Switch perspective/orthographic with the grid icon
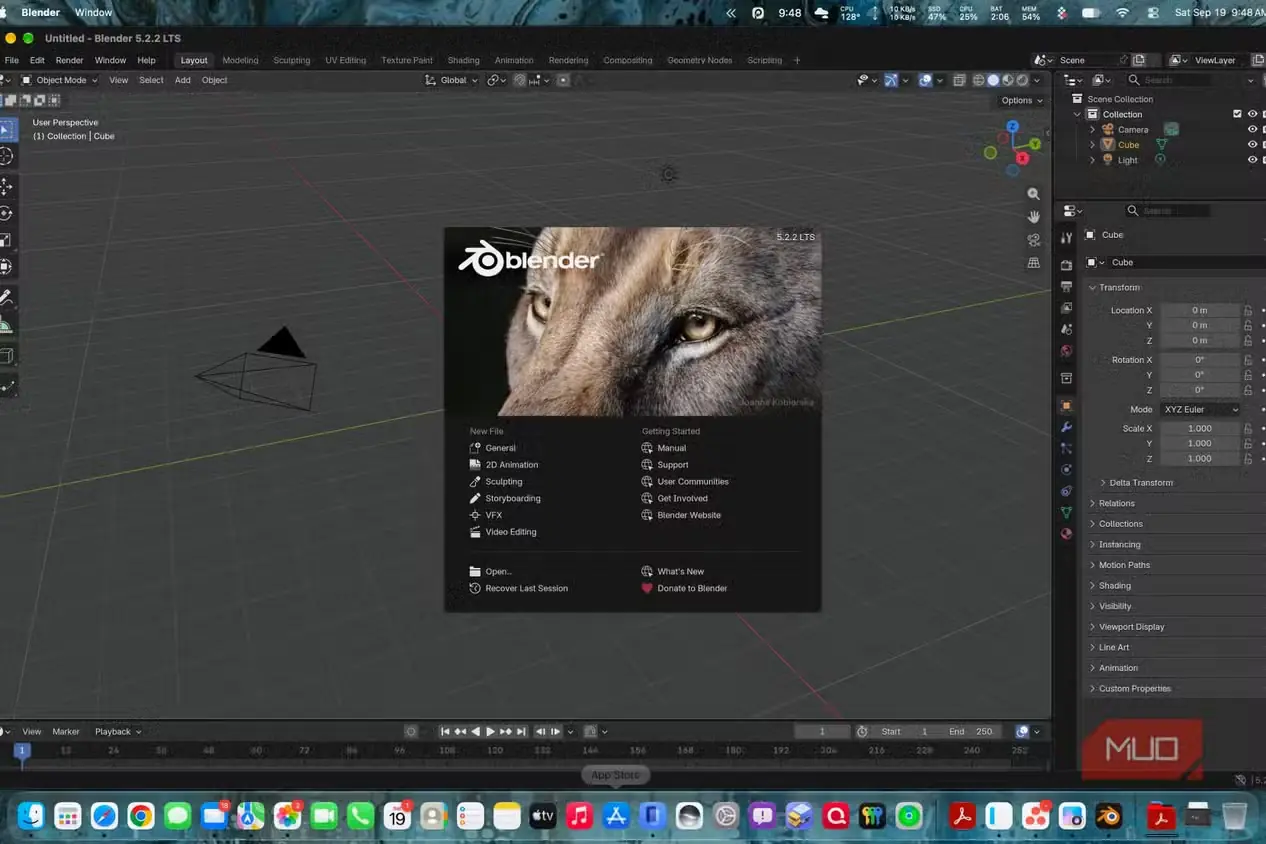The image size is (1266, 844). tap(1034, 263)
